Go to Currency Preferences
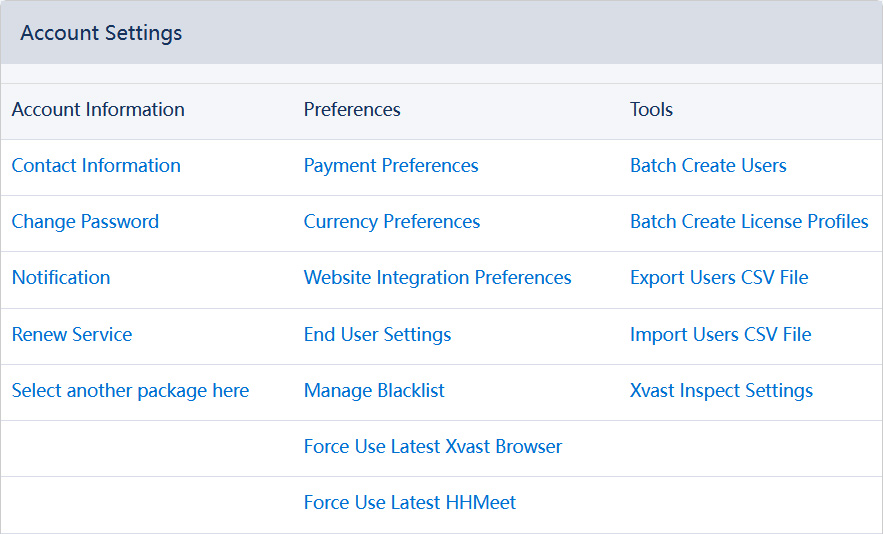Viewport: 883px width, 534px height. [x=392, y=222]
